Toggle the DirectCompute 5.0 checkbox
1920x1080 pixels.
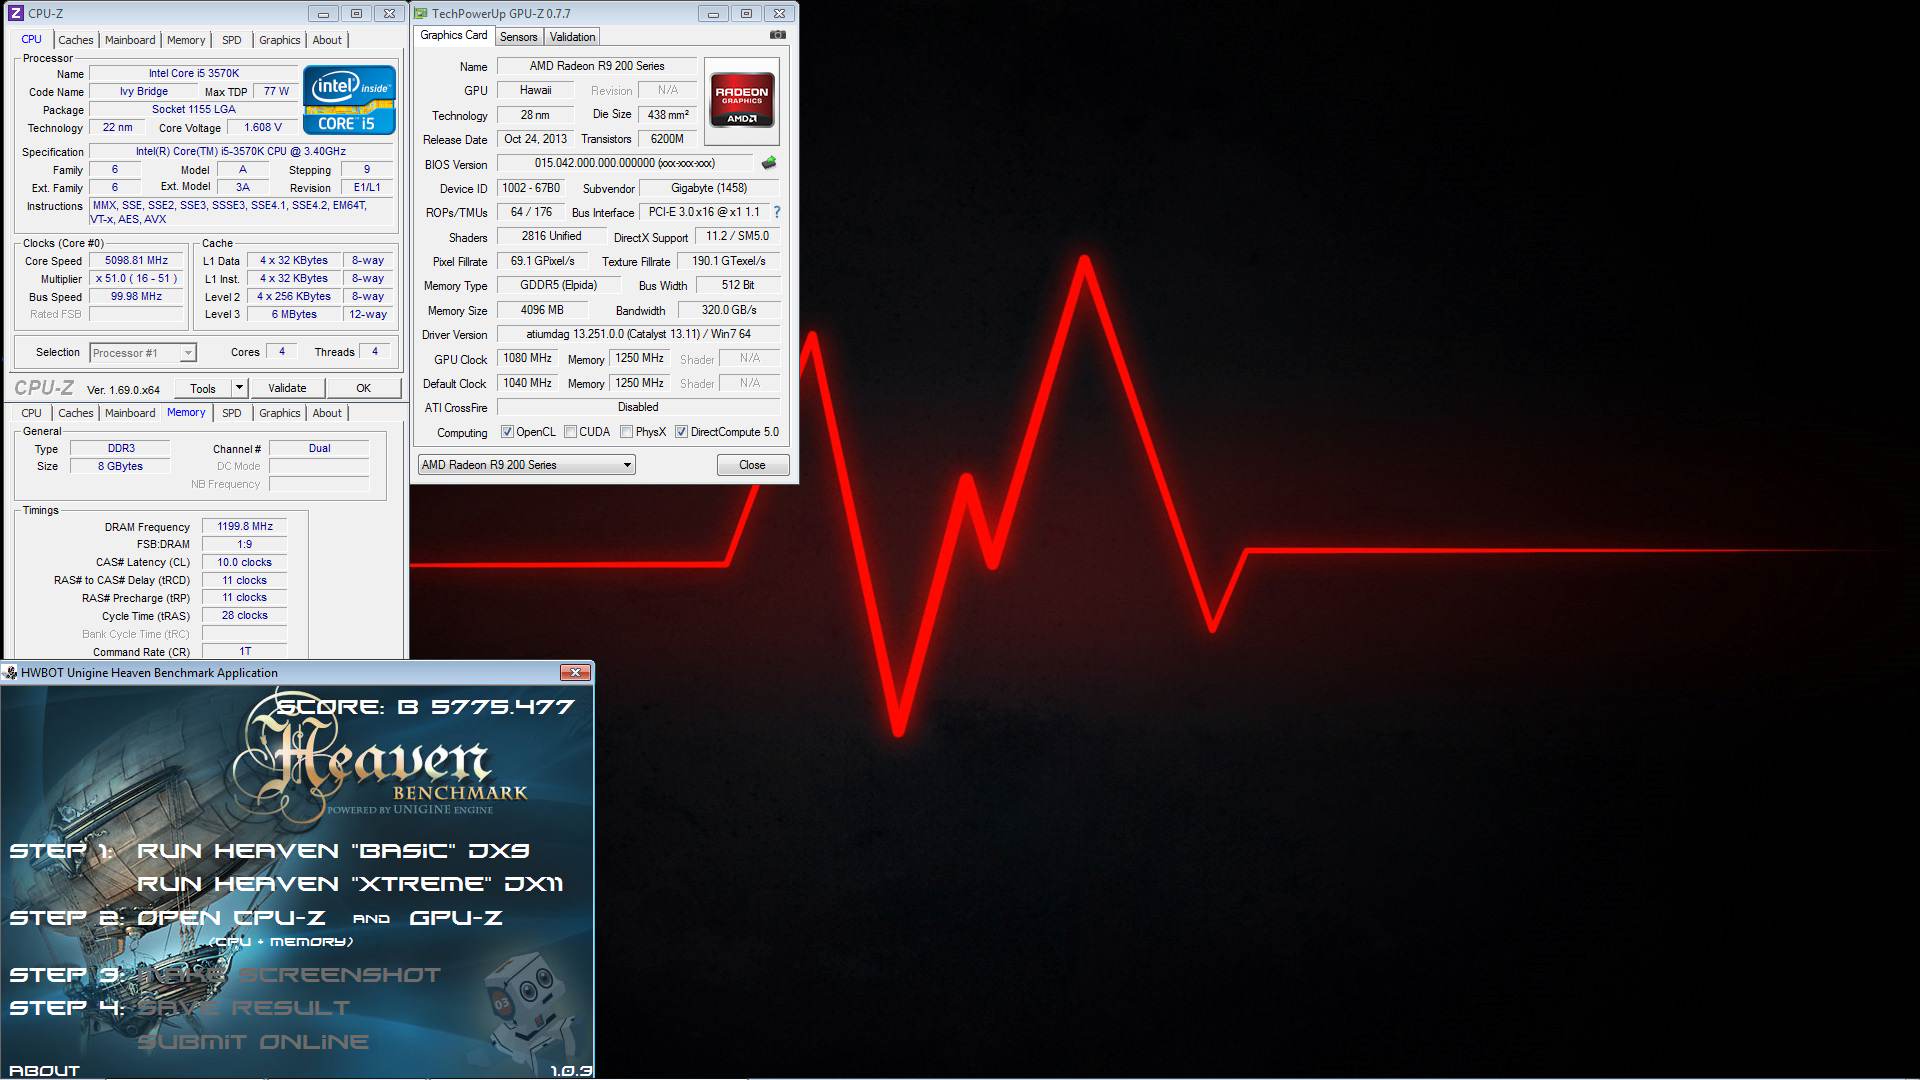pyautogui.click(x=681, y=432)
